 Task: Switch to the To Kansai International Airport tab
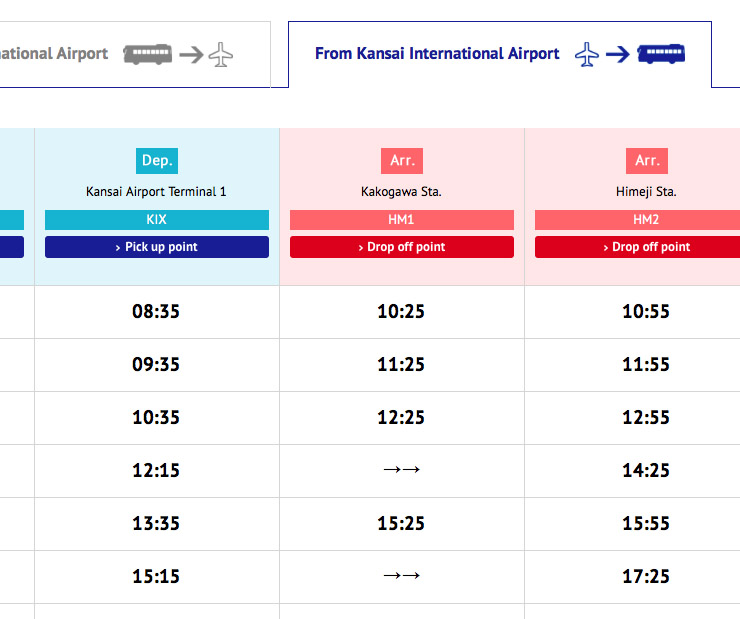(135, 54)
